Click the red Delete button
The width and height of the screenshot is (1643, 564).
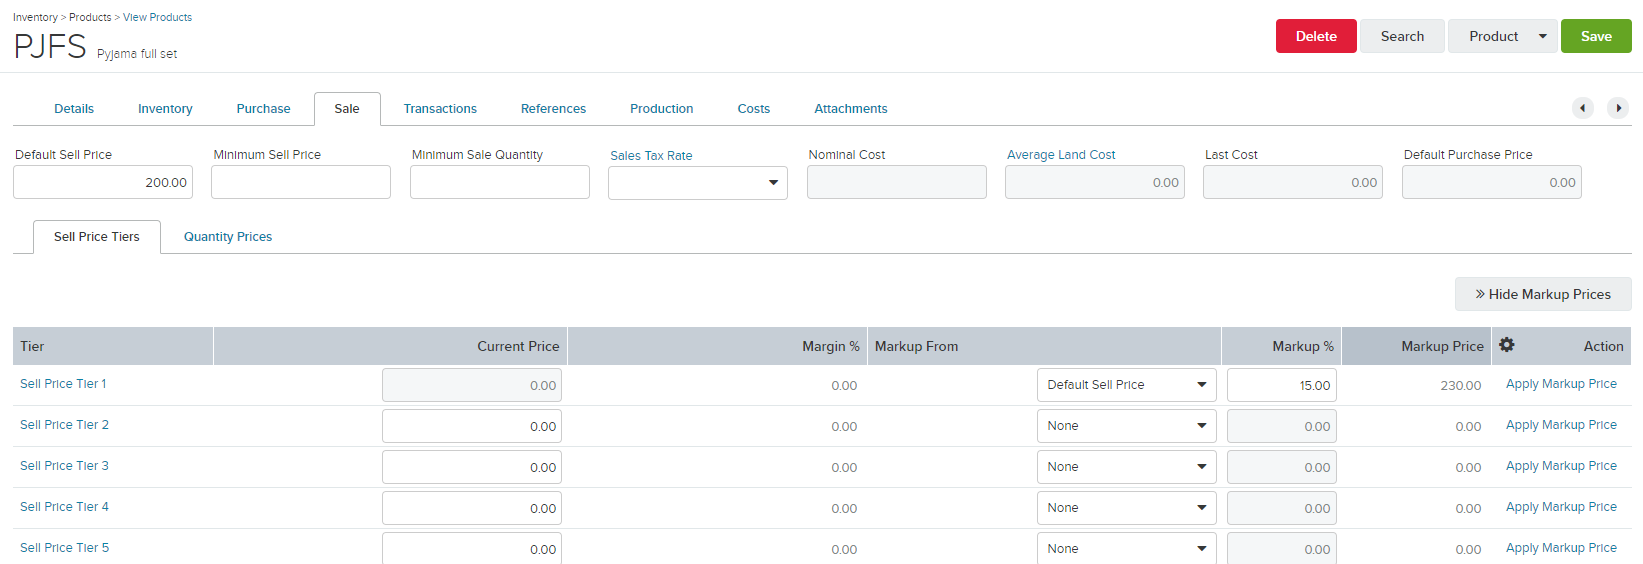[x=1316, y=36]
